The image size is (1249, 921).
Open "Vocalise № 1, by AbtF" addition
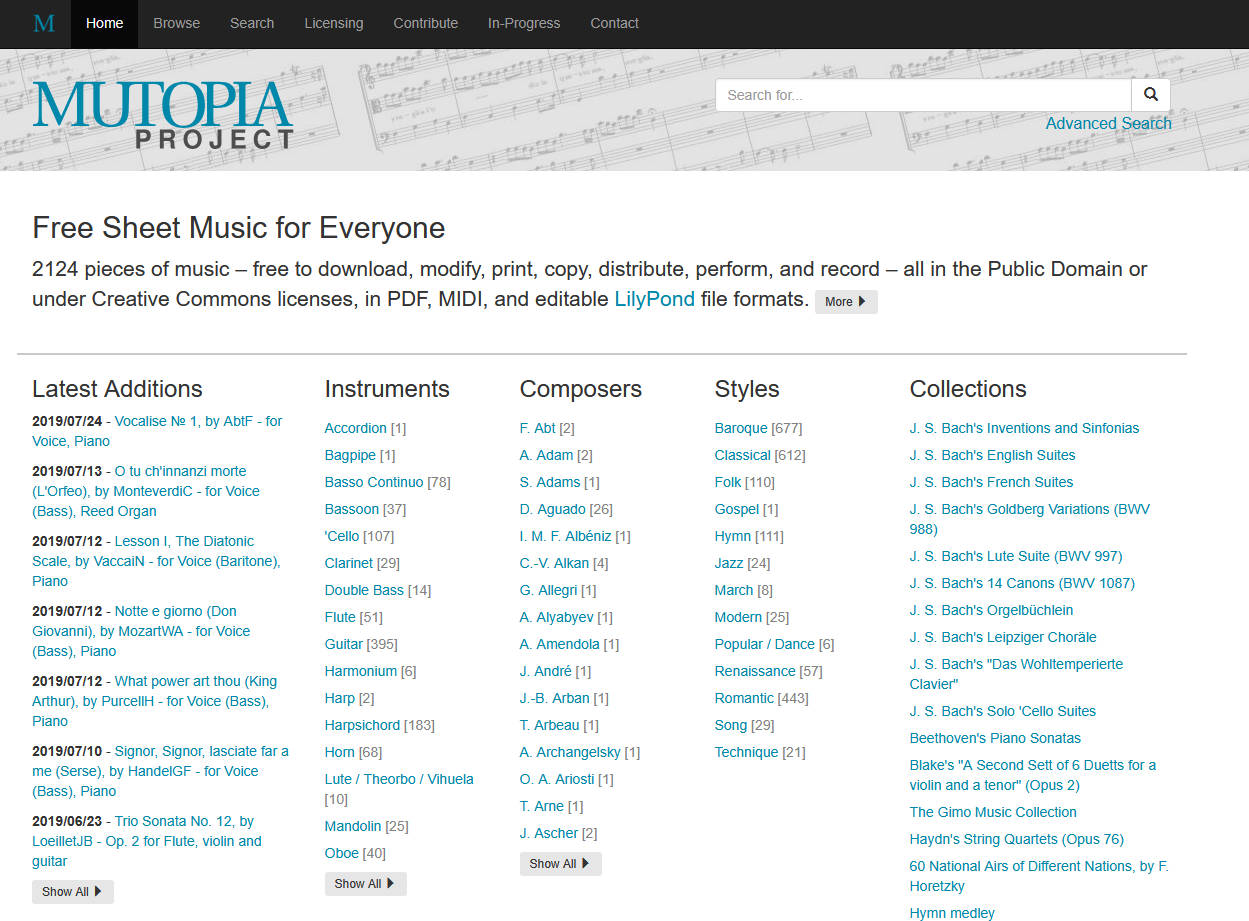[x=196, y=421]
